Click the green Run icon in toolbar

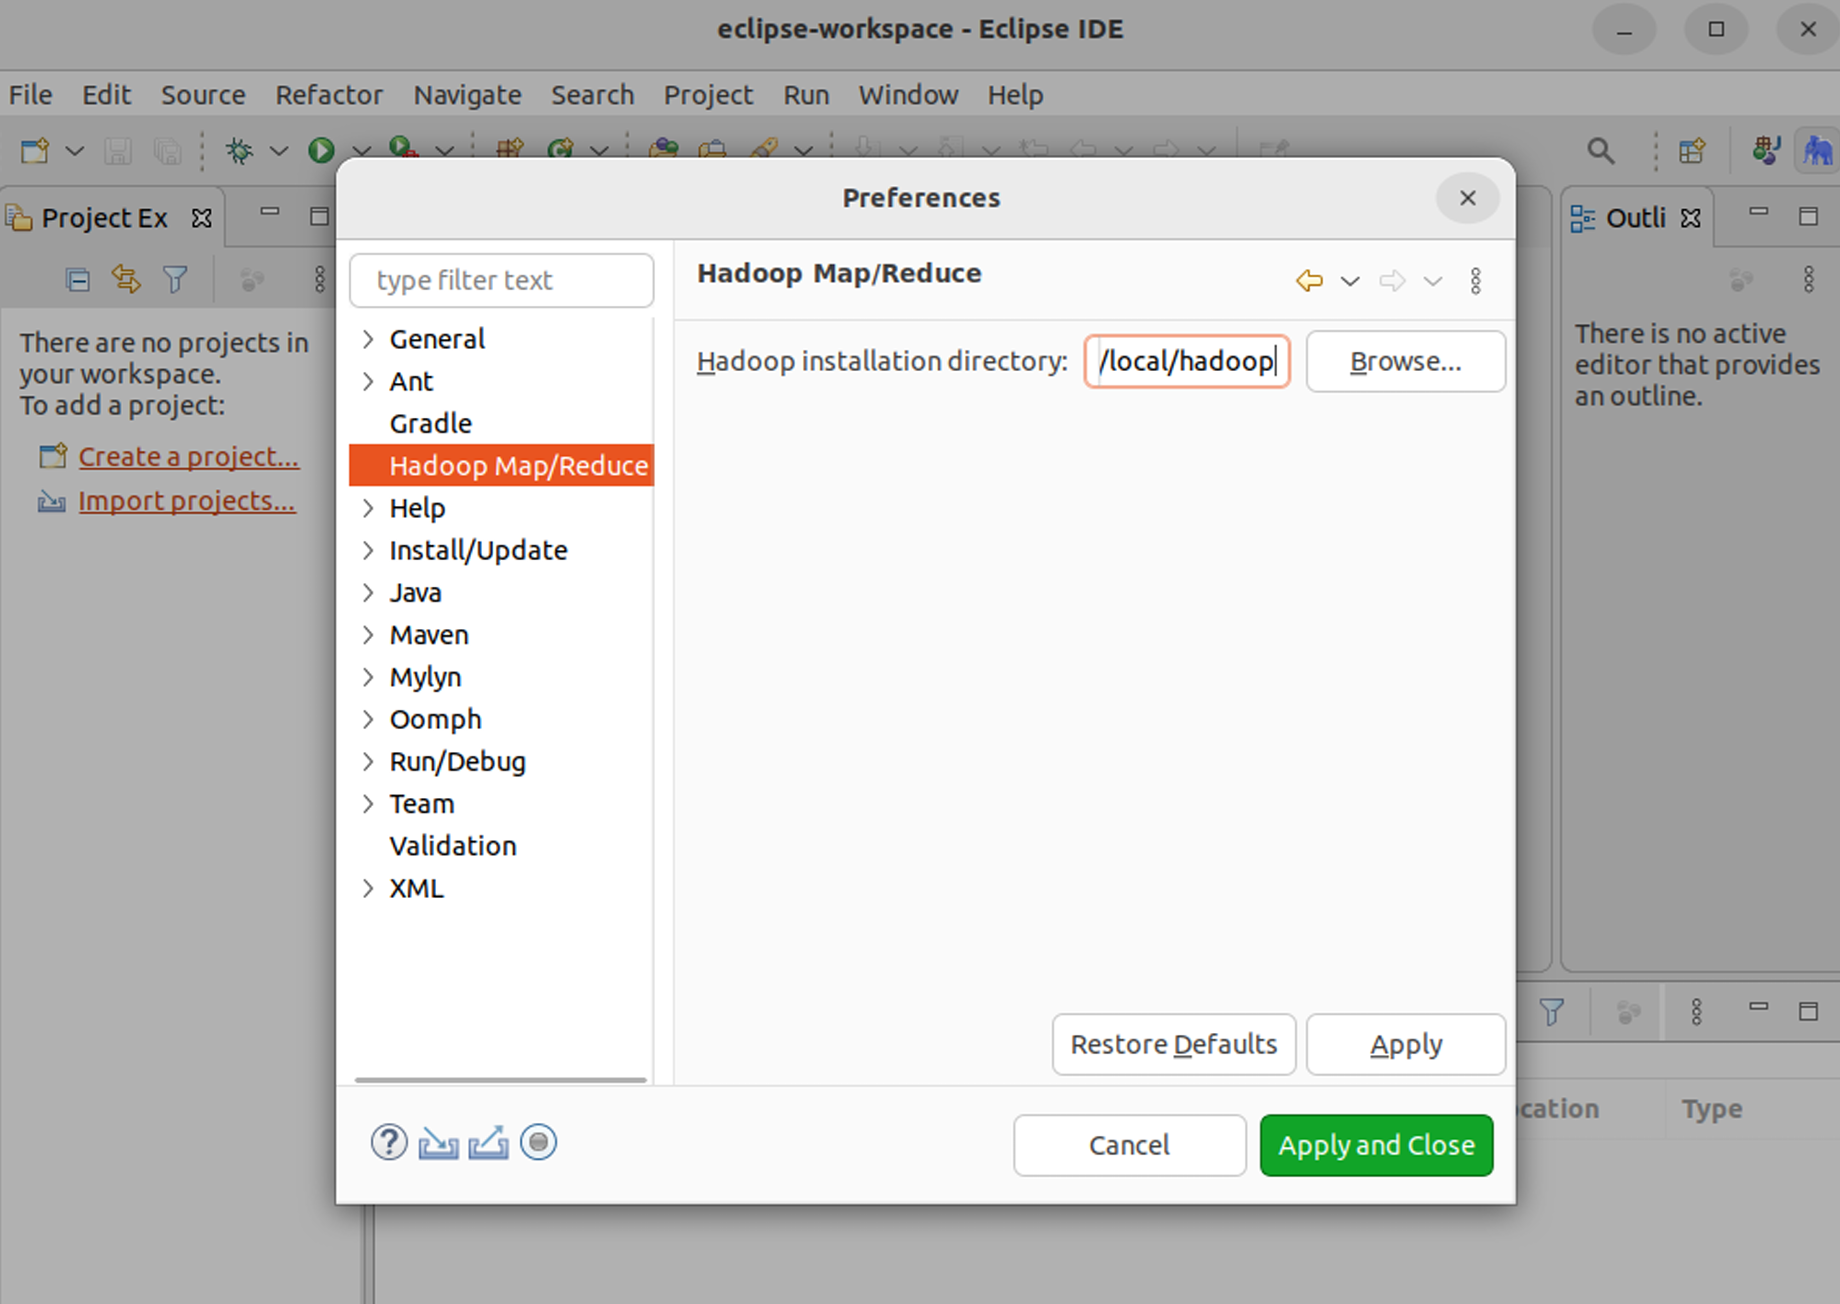tap(321, 150)
